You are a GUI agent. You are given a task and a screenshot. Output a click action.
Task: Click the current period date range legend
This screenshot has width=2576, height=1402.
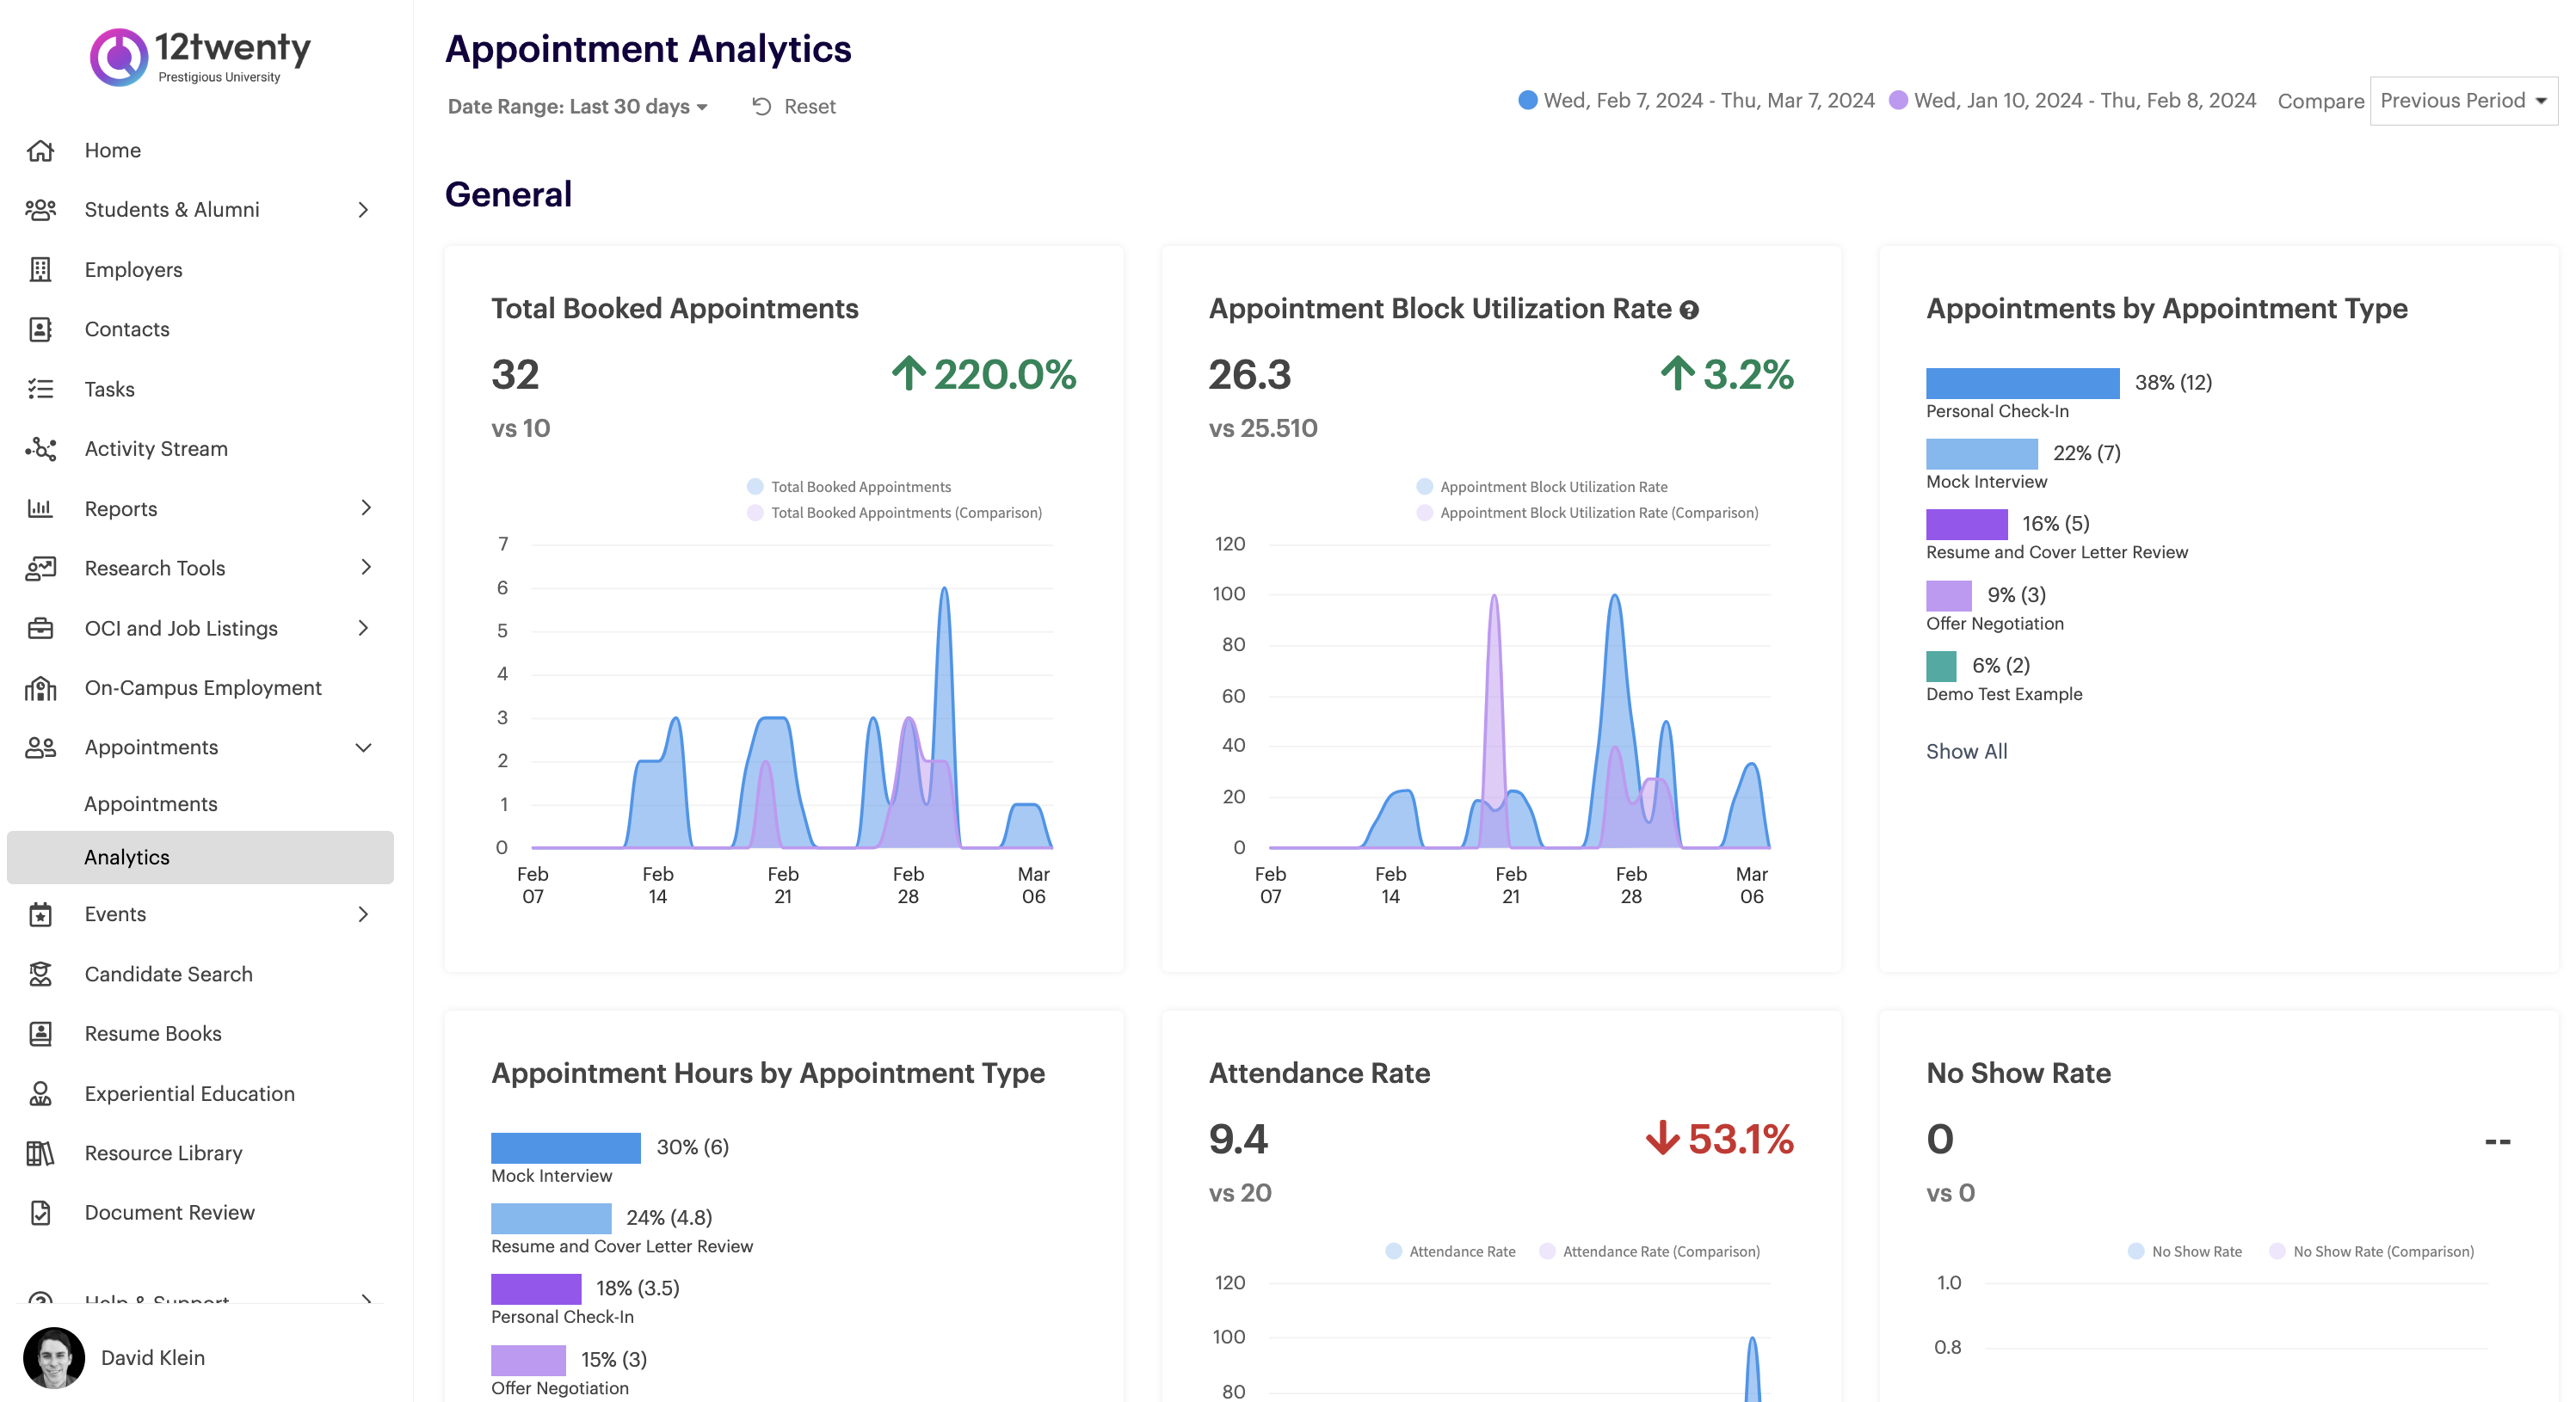[1696, 100]
